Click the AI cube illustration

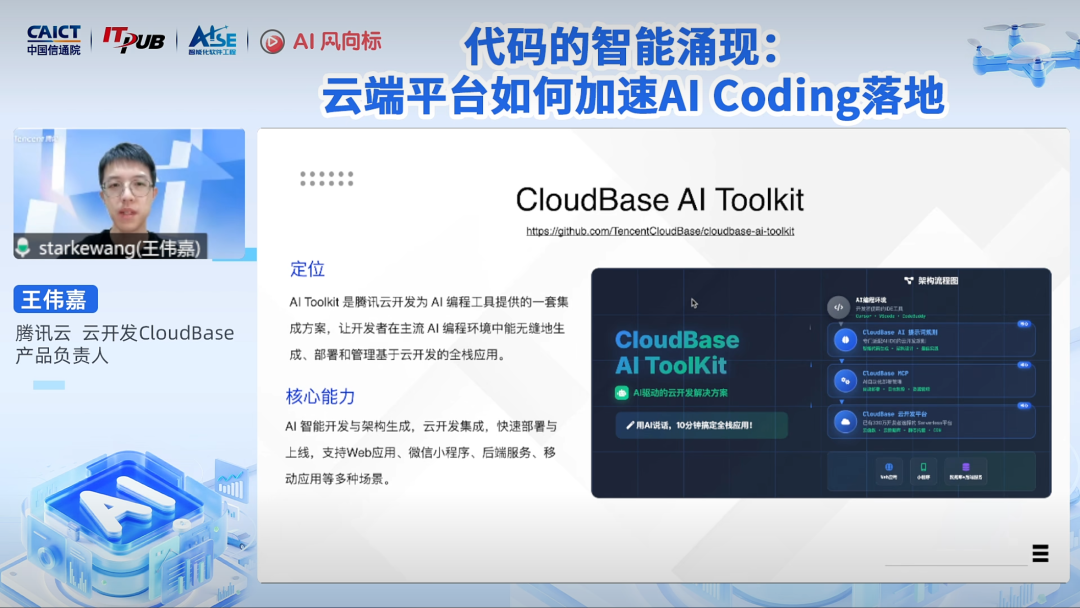point(127,525)
